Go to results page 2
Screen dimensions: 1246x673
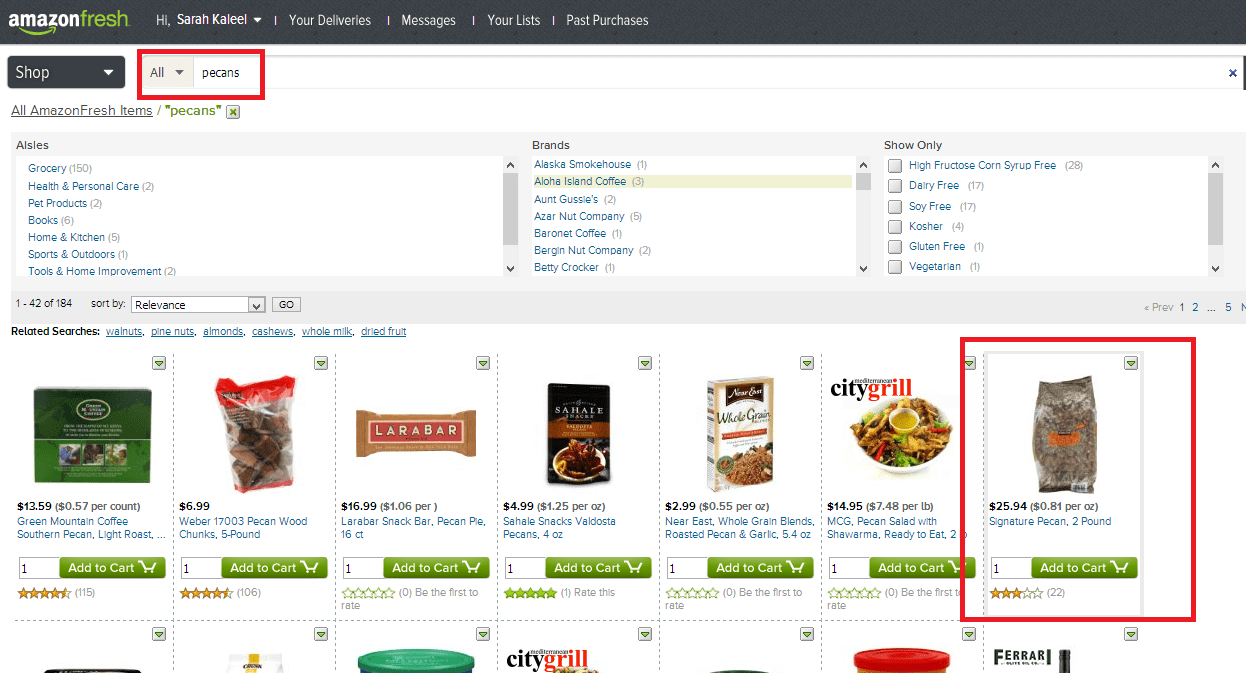pos(1195,308)
